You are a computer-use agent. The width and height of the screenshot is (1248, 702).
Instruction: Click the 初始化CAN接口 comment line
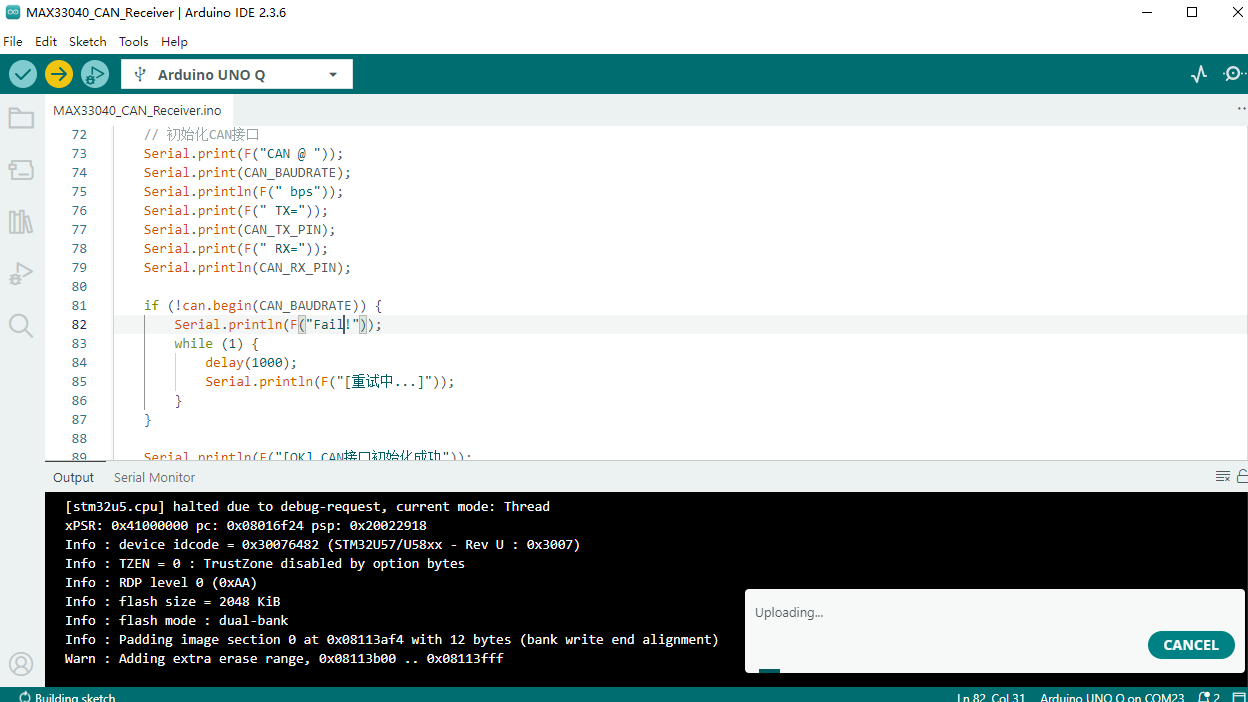(x=202, y=135)
